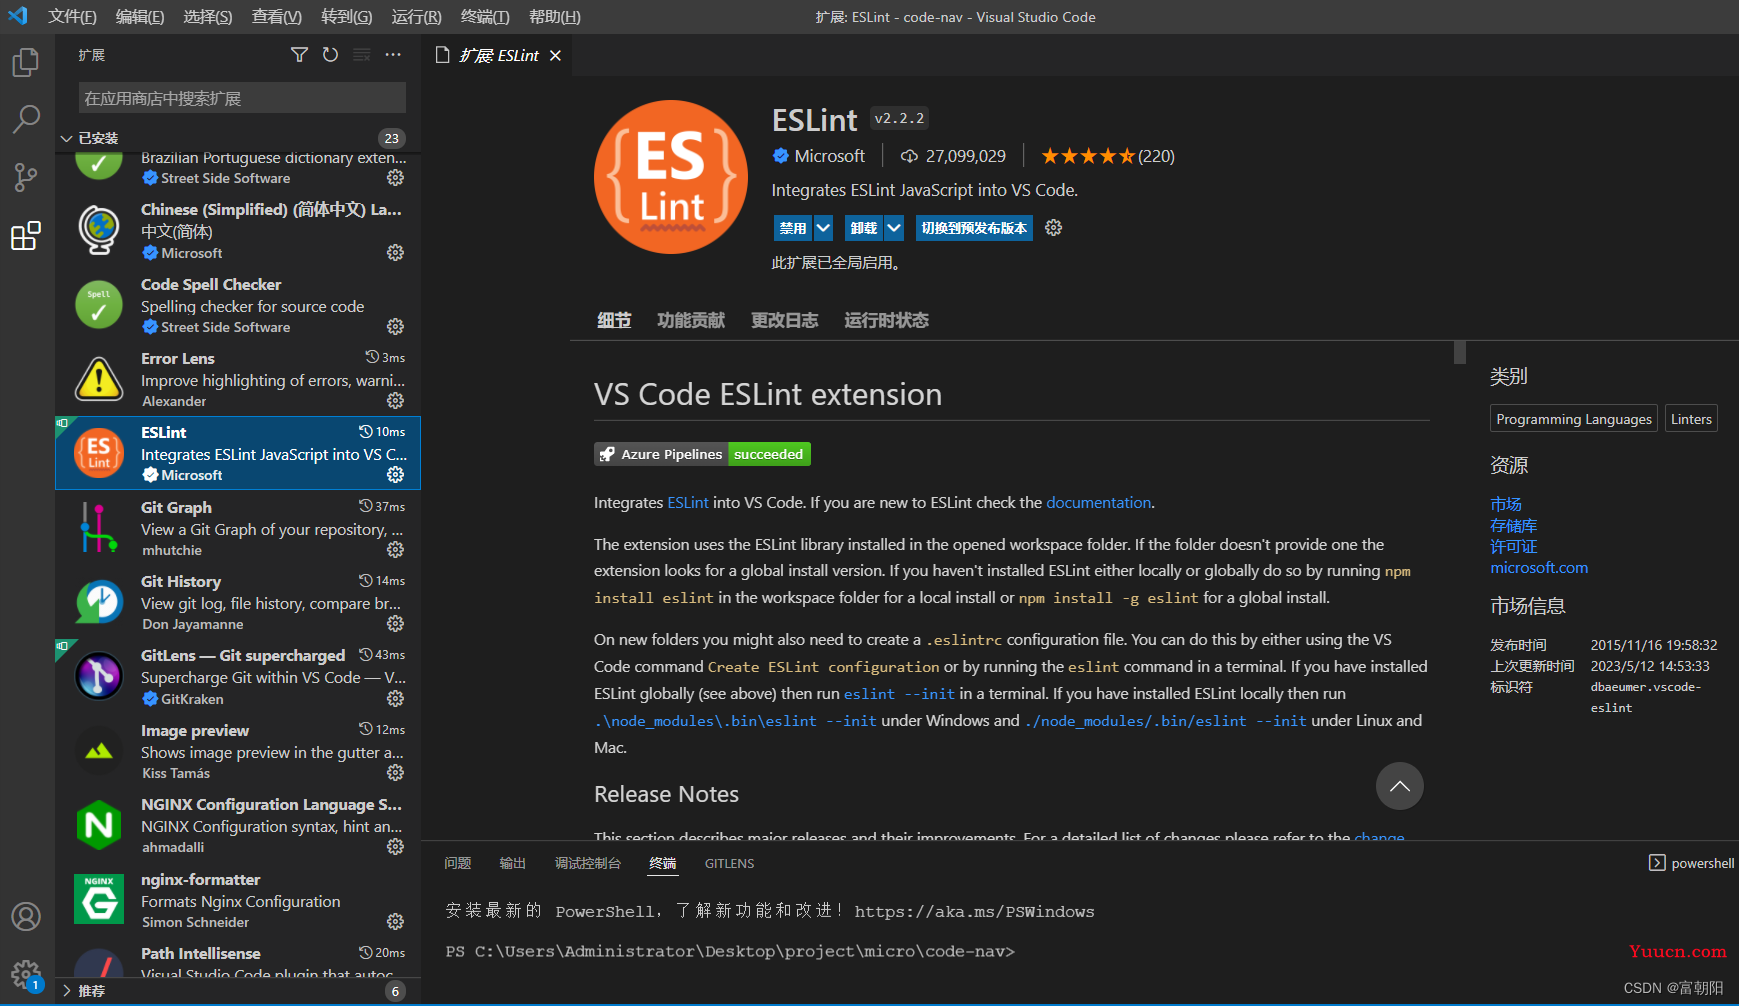Click the filter extensions icon
Image resolution: width=1739 pixels, height=1006 pixels.
[x=299, y=55]
